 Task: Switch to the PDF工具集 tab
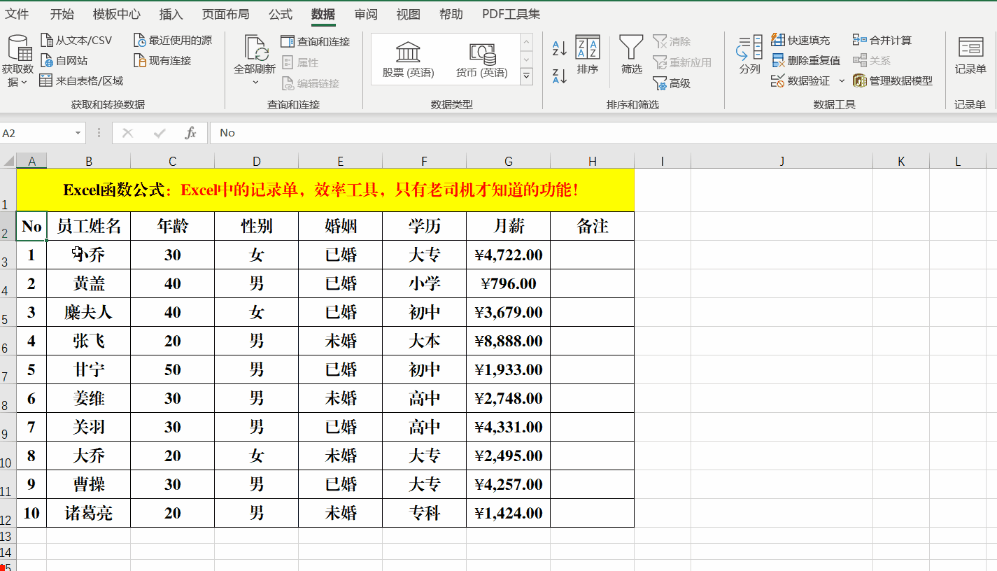point(511,14)
